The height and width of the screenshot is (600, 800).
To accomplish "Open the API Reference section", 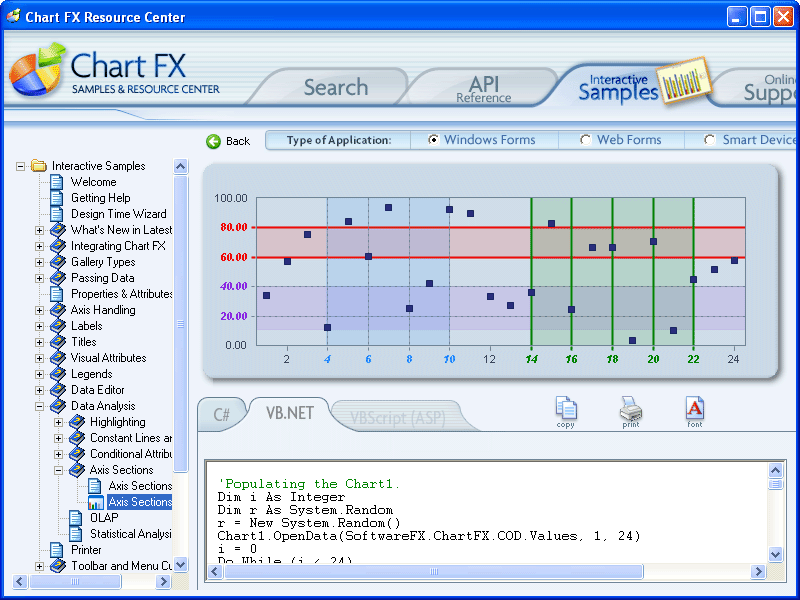I will click(x=484, y=86).
